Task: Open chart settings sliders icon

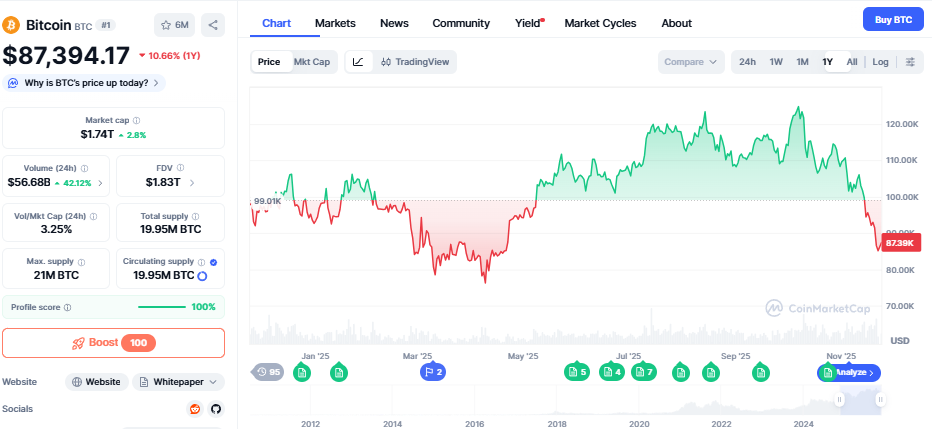Action: pyautogui.click(x=910, y=62)
